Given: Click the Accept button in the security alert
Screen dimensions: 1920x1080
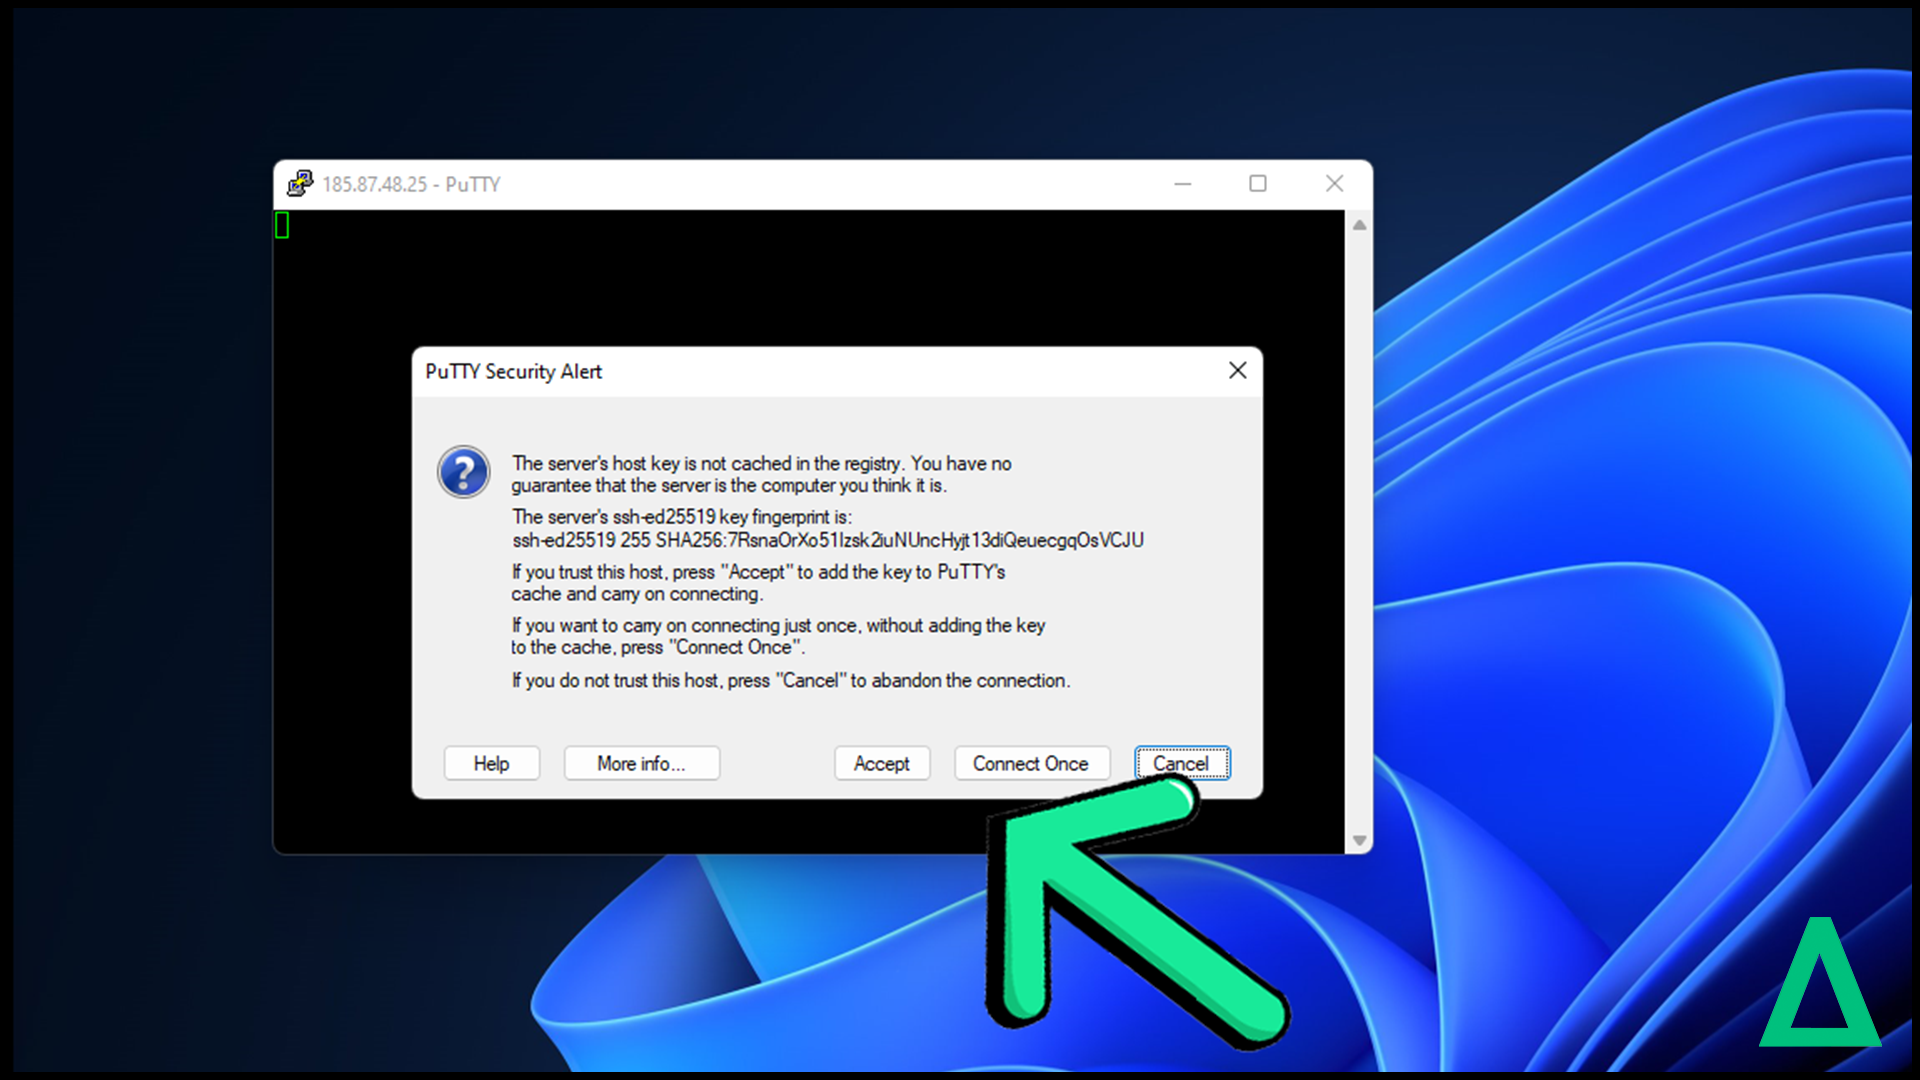Looking at the screenshot, I should [881, 763].
